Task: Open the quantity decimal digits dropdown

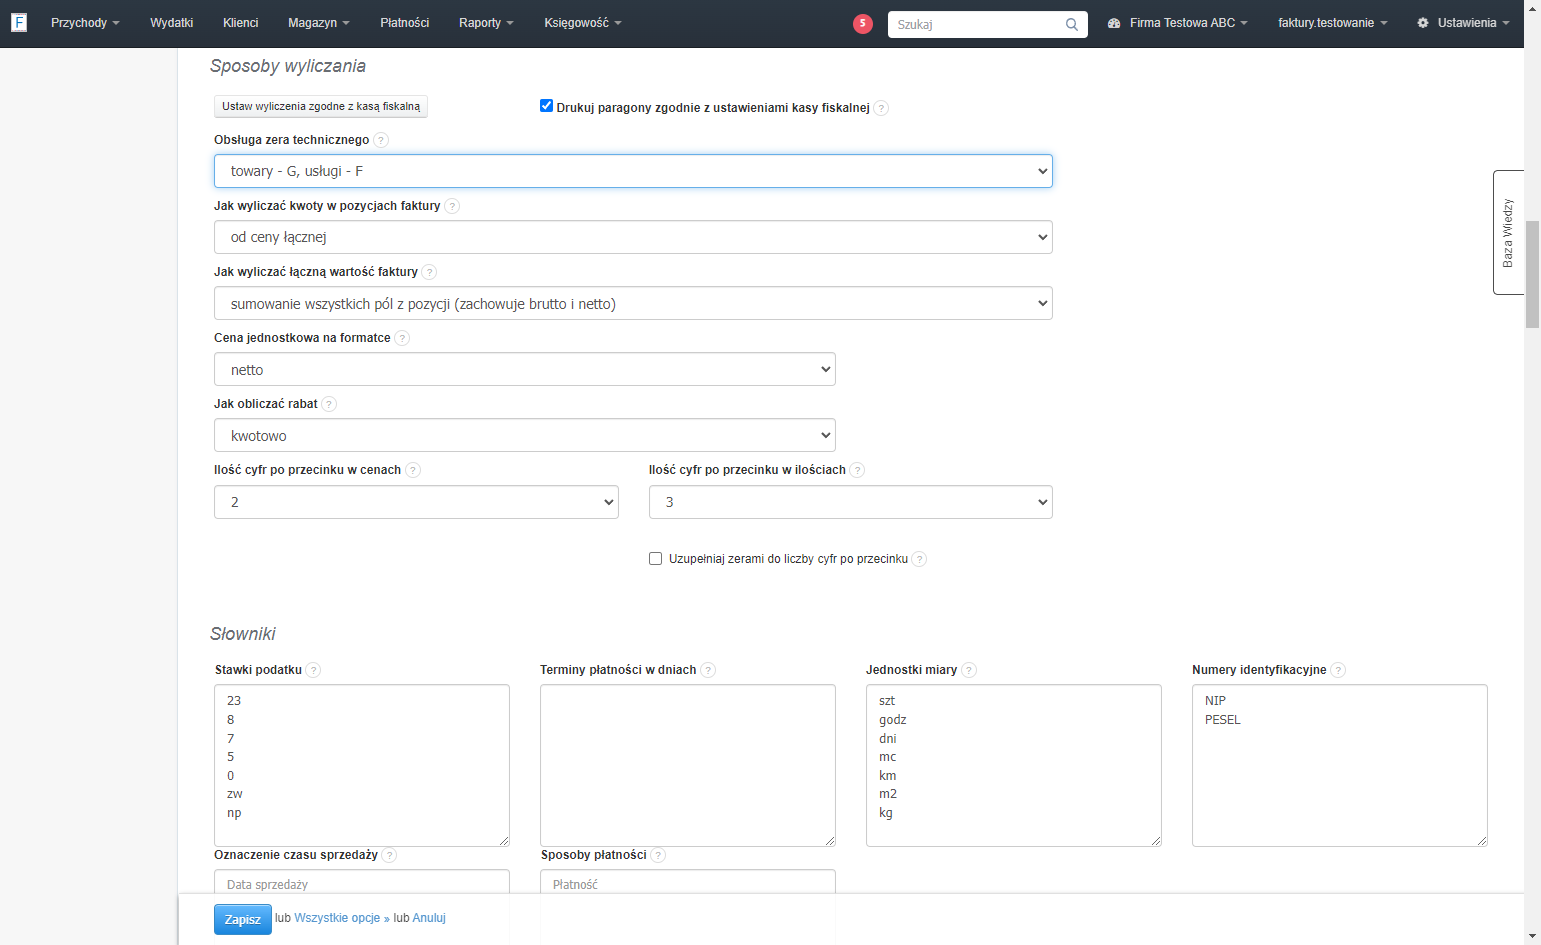Action: coord(851,502)
